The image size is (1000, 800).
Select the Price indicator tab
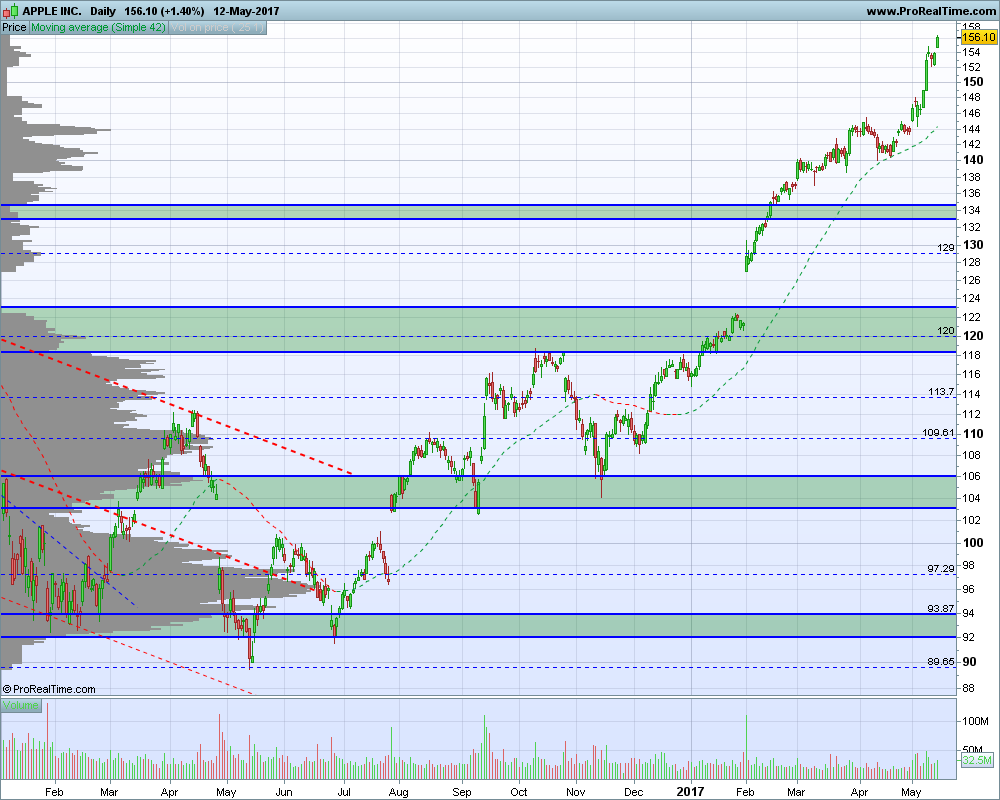[14, 27]
